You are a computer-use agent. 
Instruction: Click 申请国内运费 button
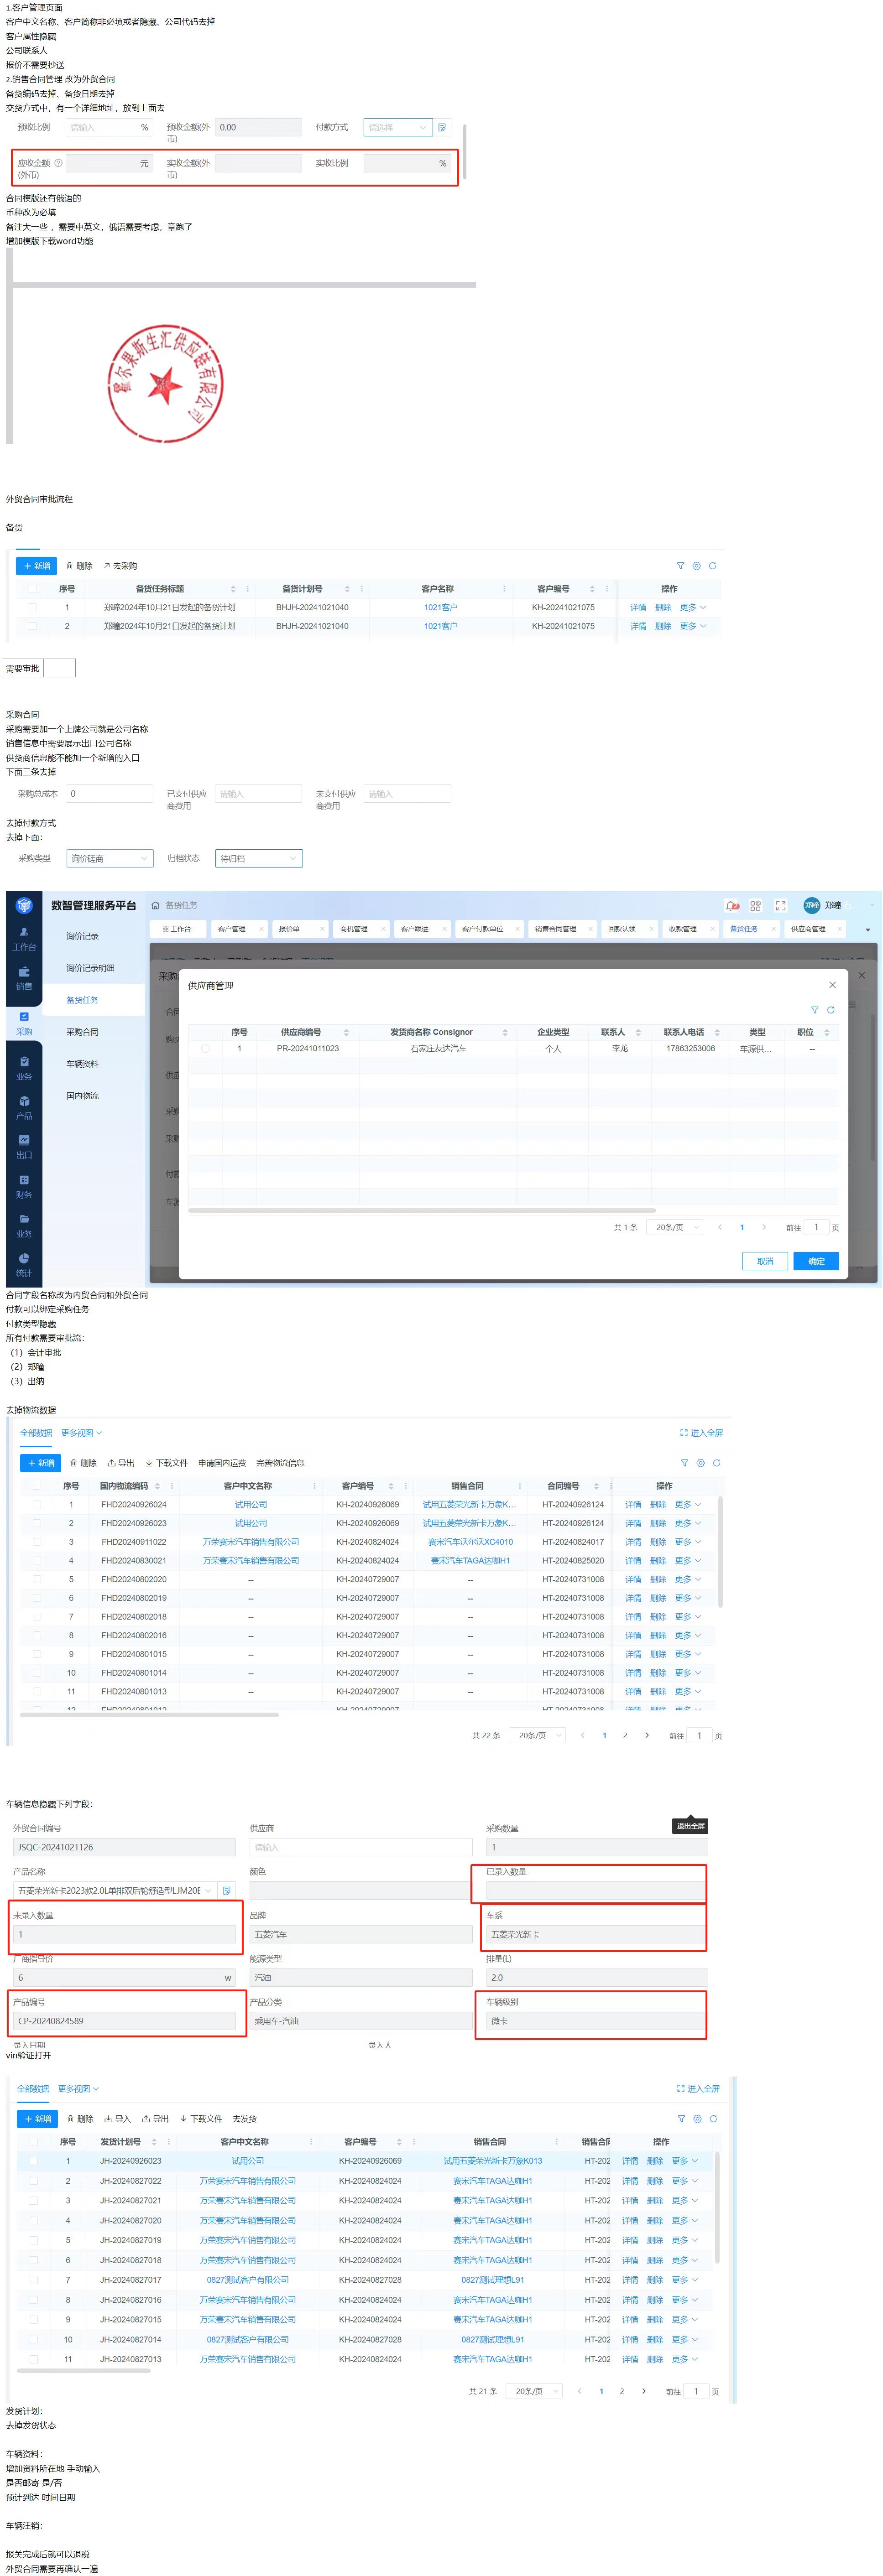point(222,1463)
